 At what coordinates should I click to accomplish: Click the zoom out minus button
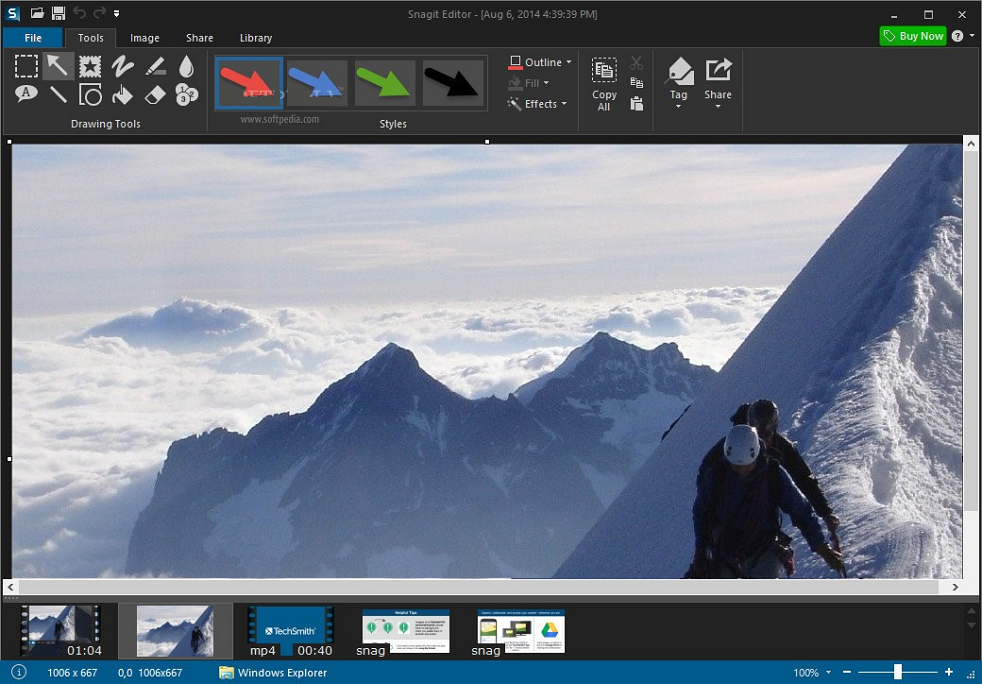[x=847, y=672]
